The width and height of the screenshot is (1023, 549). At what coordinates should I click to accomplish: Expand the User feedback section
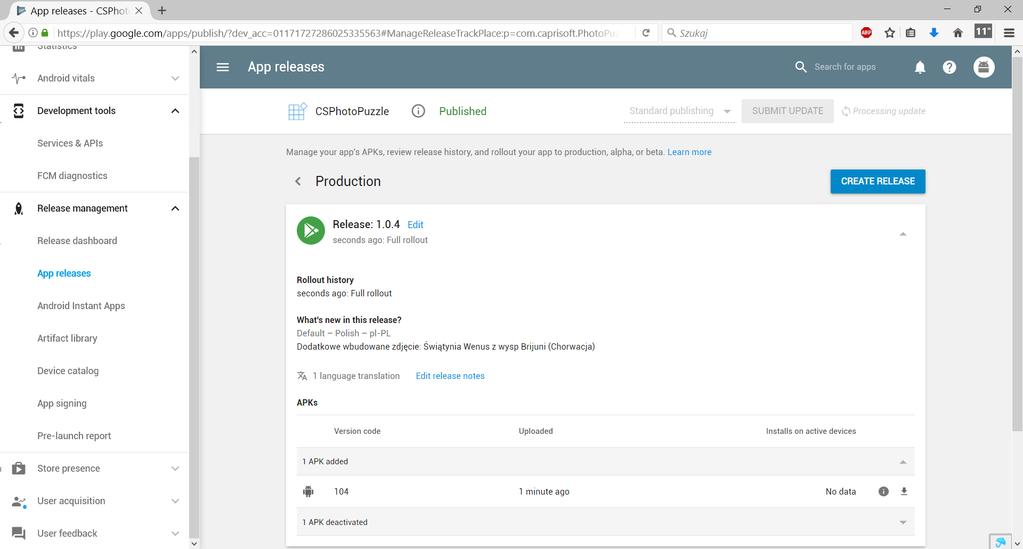pyautogui.click(x=175, y=533)
